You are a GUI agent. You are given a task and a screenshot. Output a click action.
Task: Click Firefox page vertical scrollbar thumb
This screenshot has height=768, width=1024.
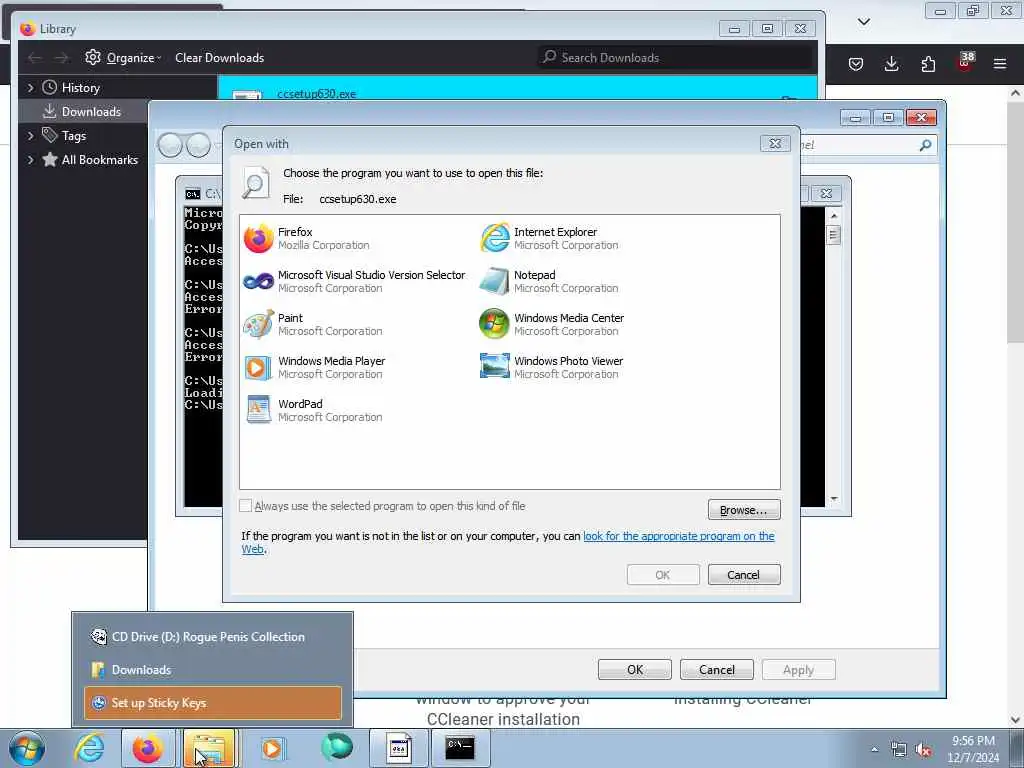pos(1015,222)
